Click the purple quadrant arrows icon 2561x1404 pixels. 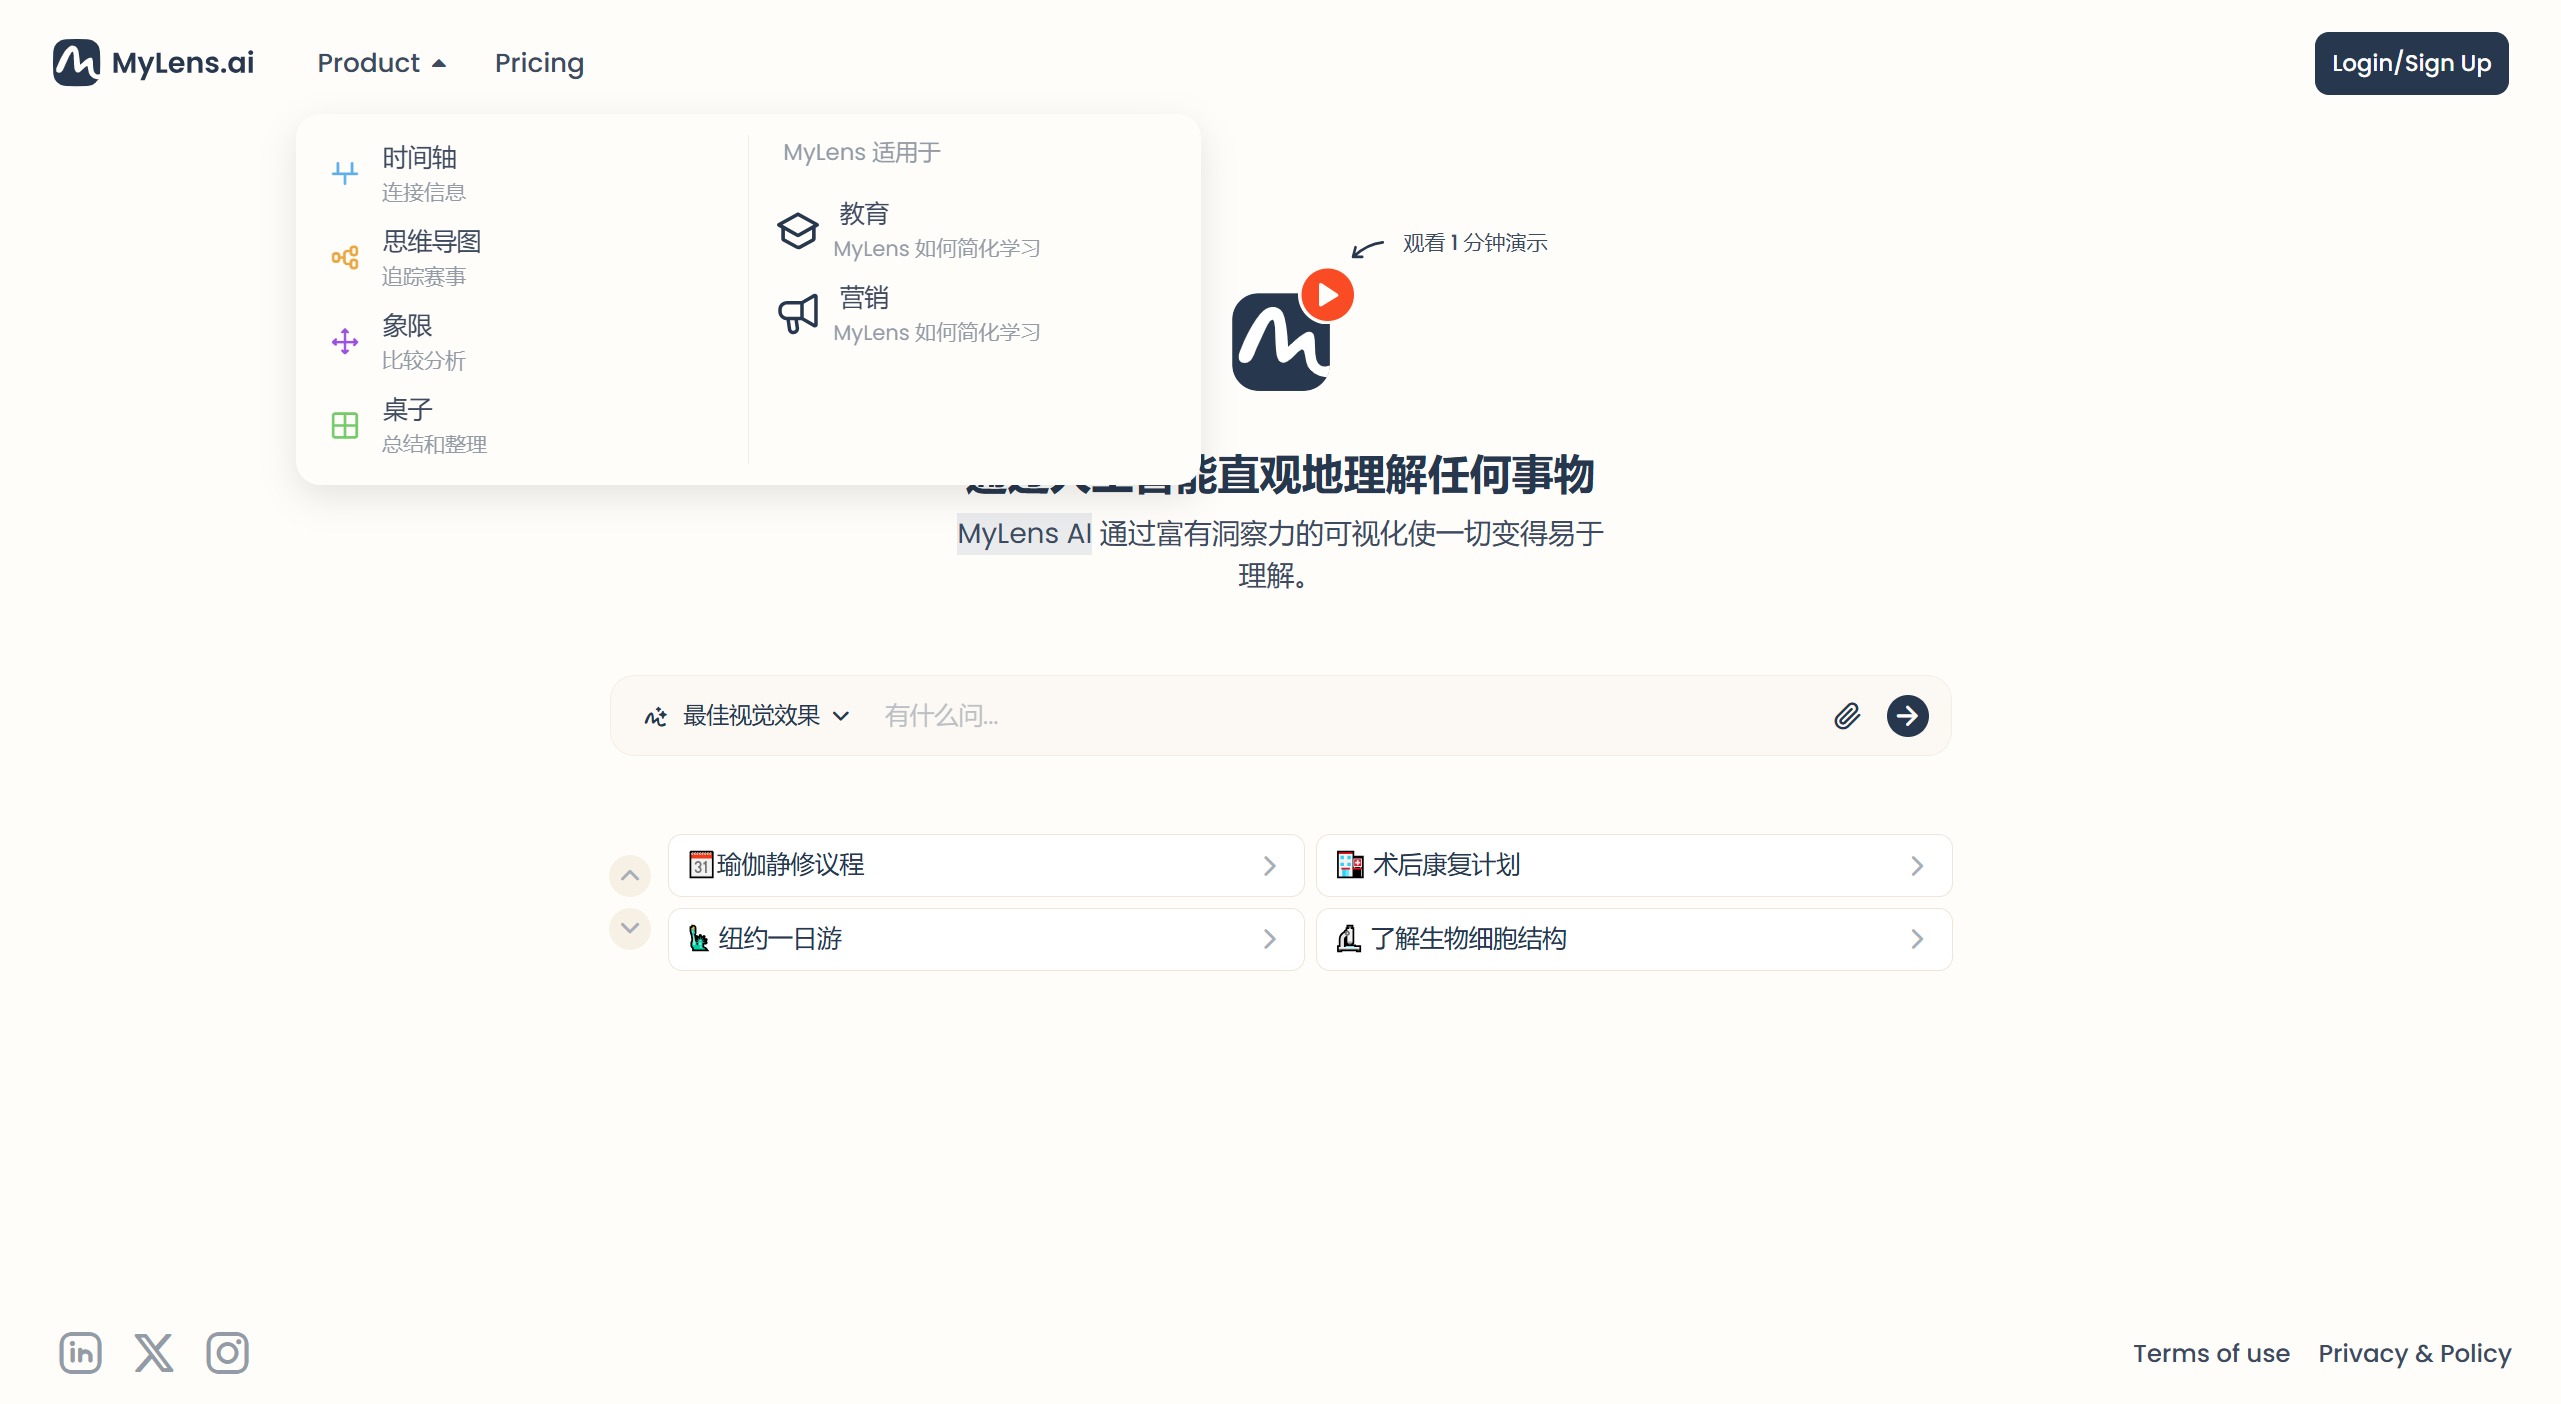pos(345,342)
